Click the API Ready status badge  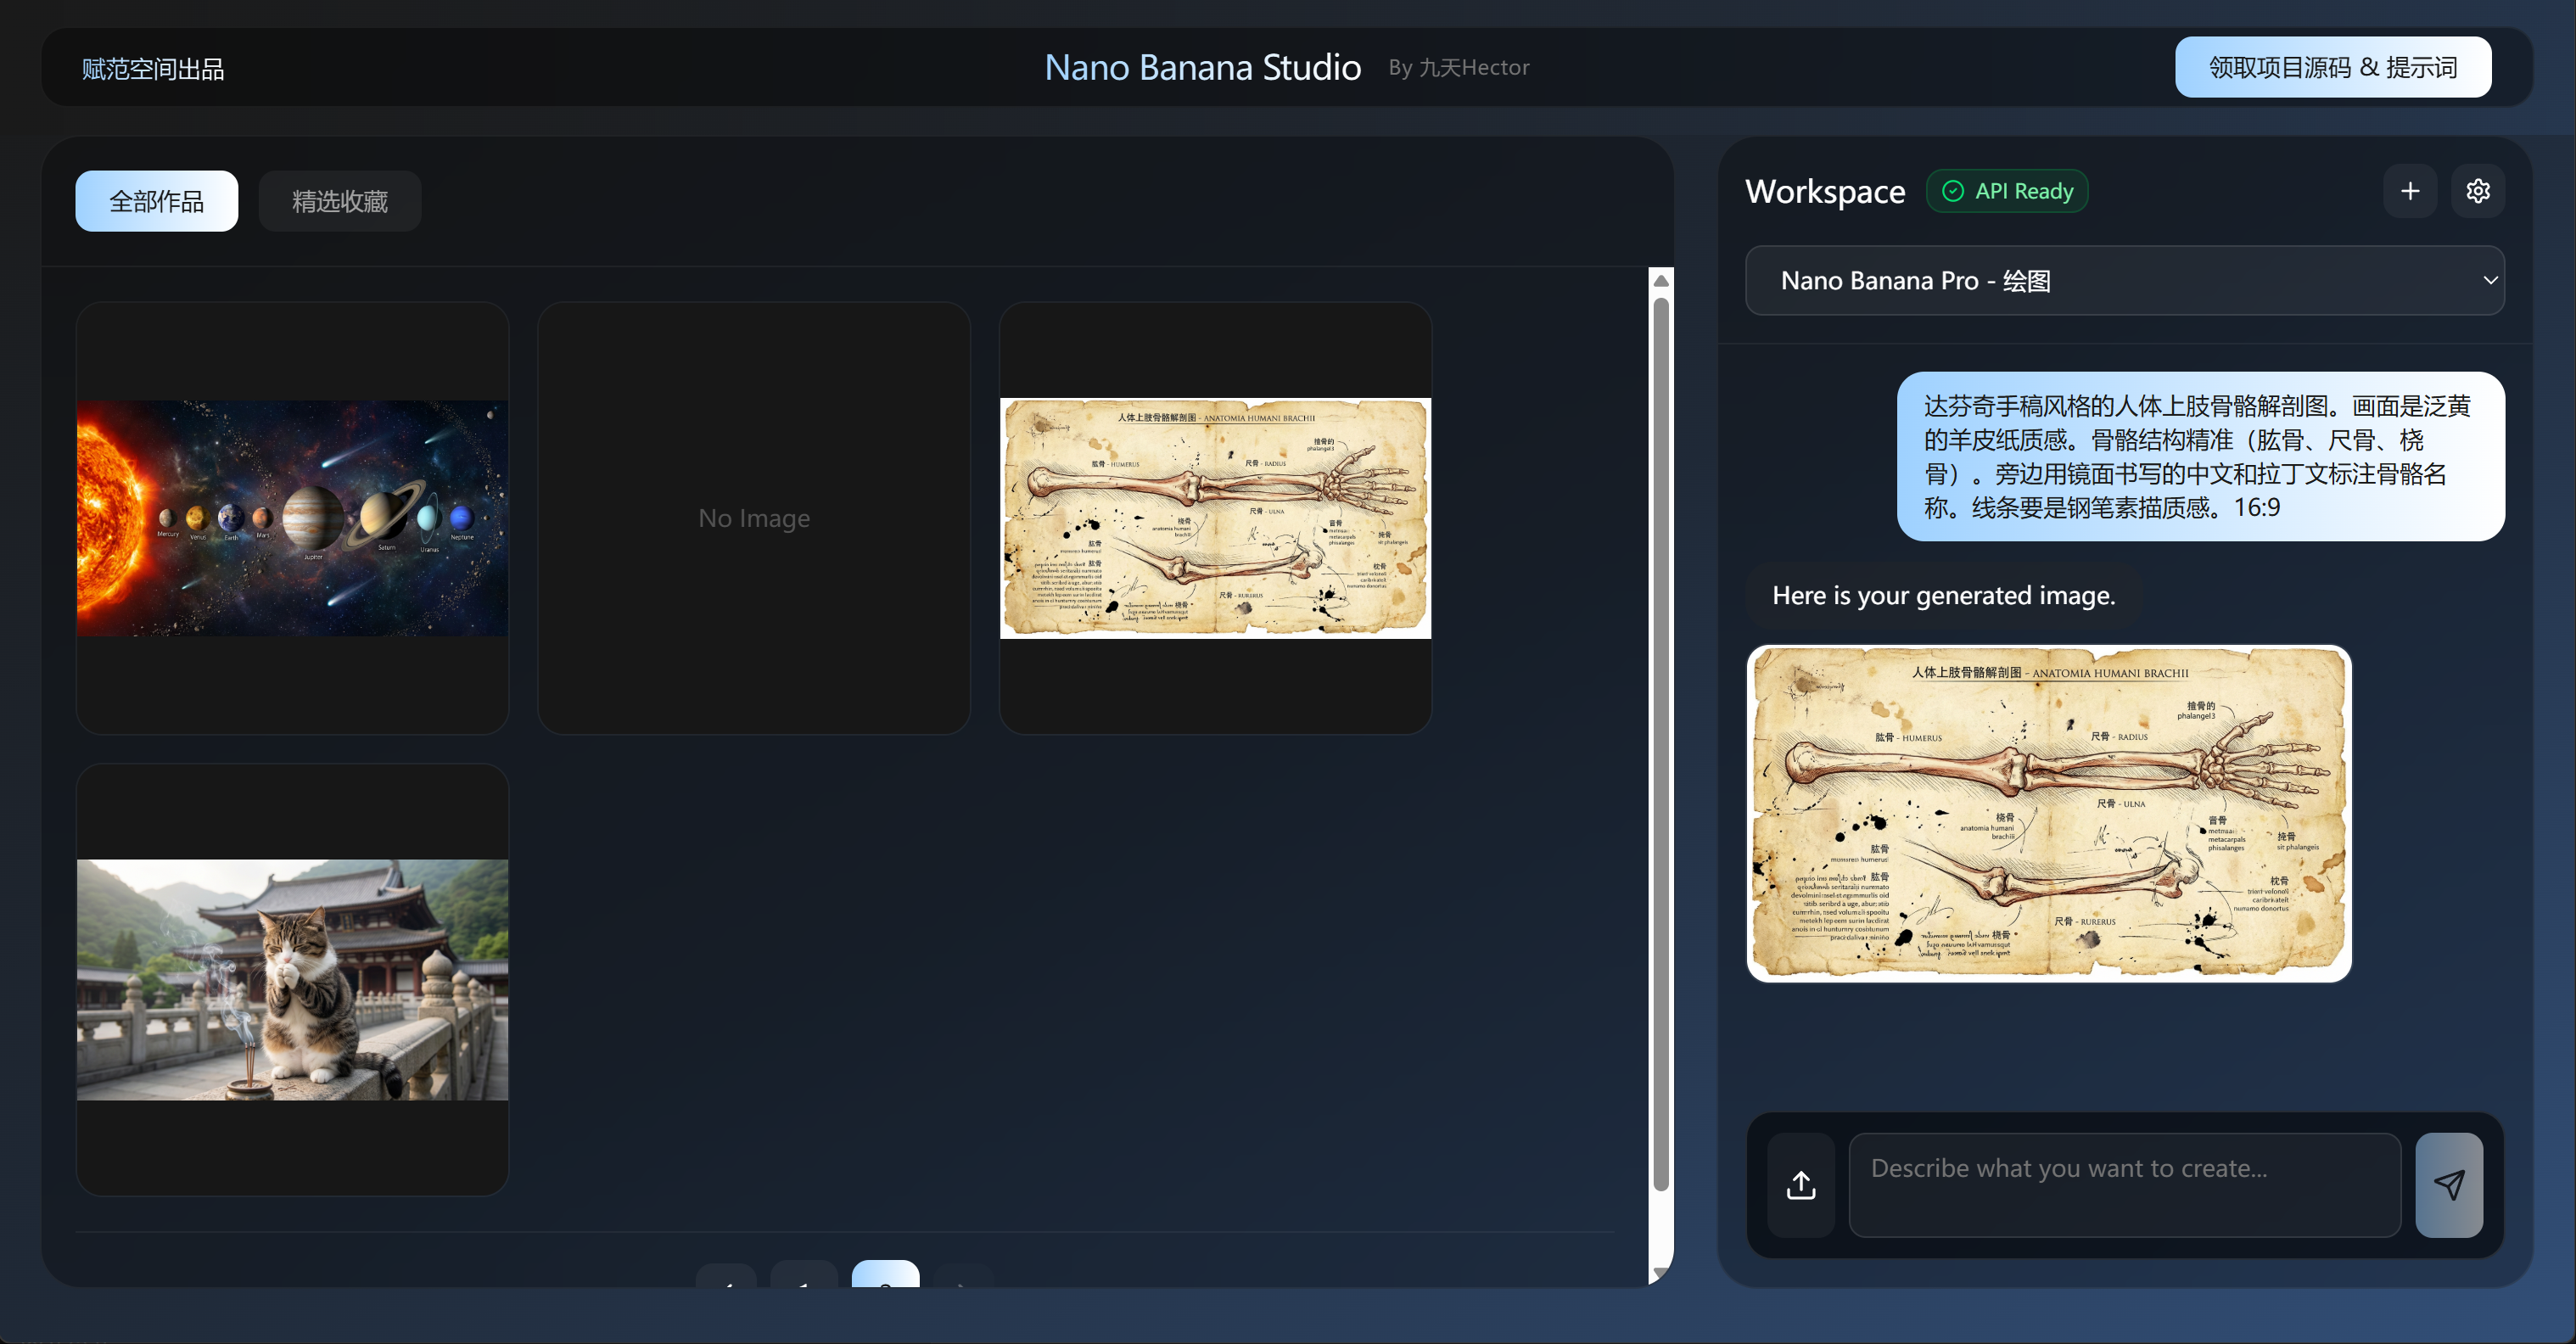point(2006,191)
